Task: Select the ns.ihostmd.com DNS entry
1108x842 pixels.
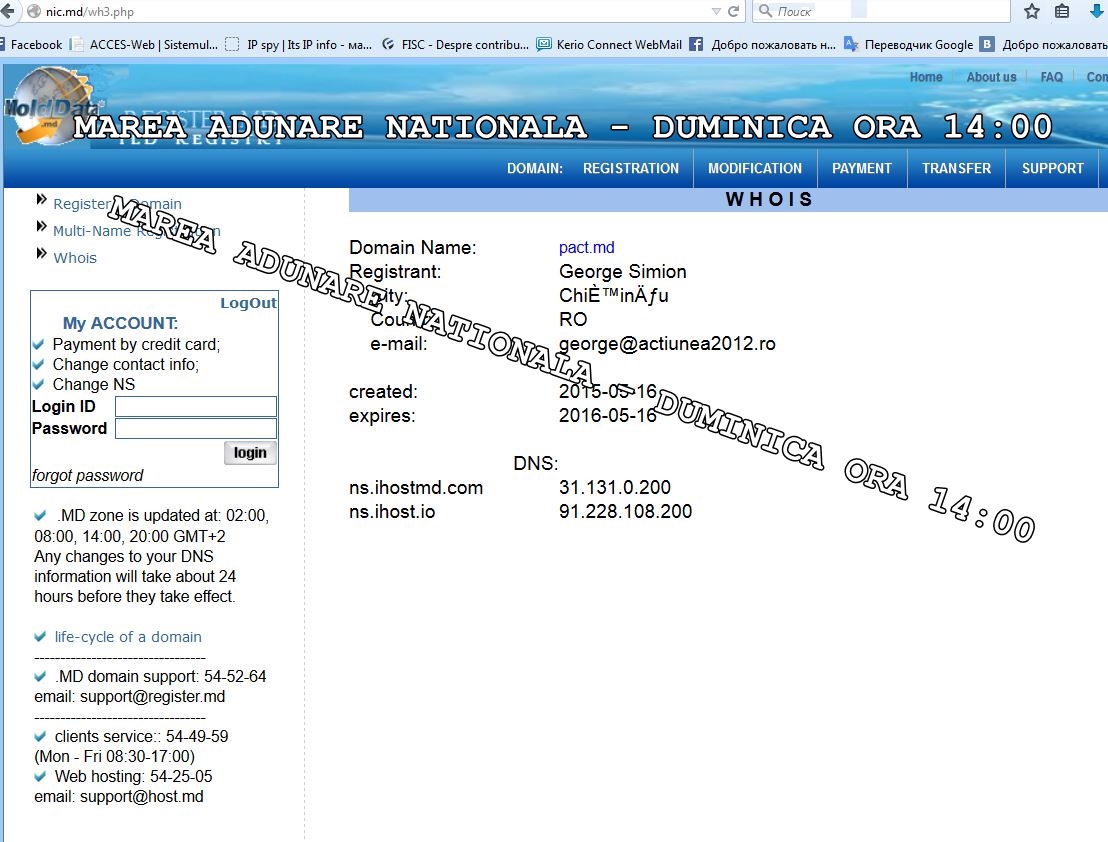Action: (x=416, y=488)
